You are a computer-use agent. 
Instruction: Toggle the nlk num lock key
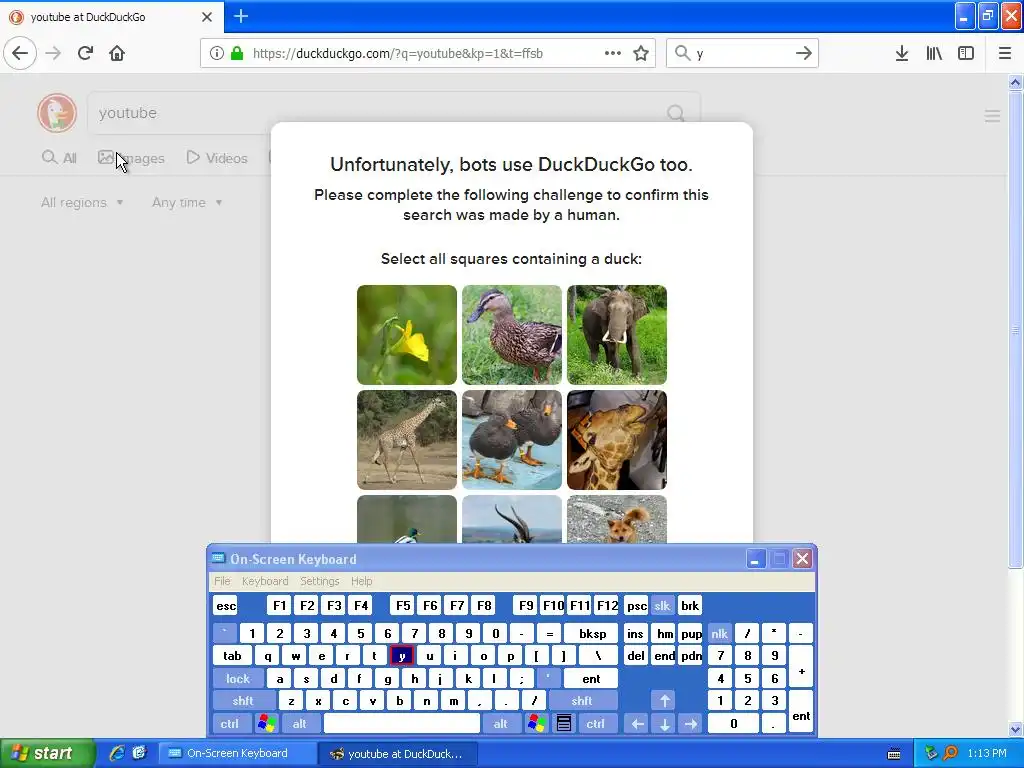(719, 633)
